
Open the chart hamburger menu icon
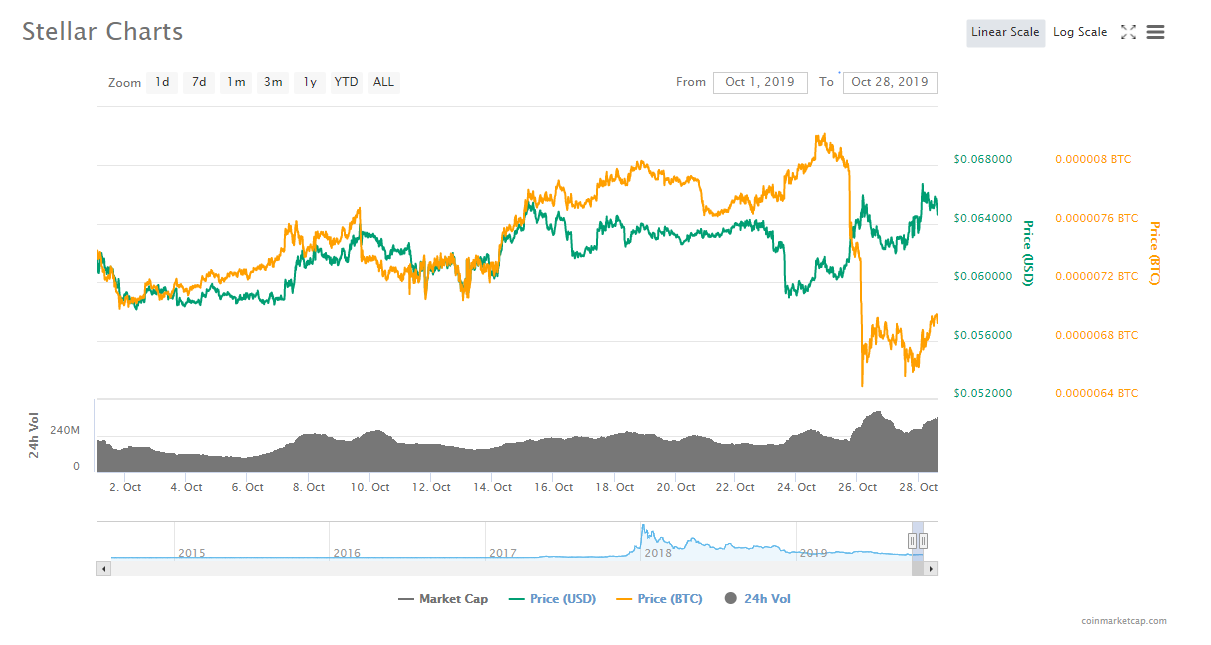coord(1155,32)
